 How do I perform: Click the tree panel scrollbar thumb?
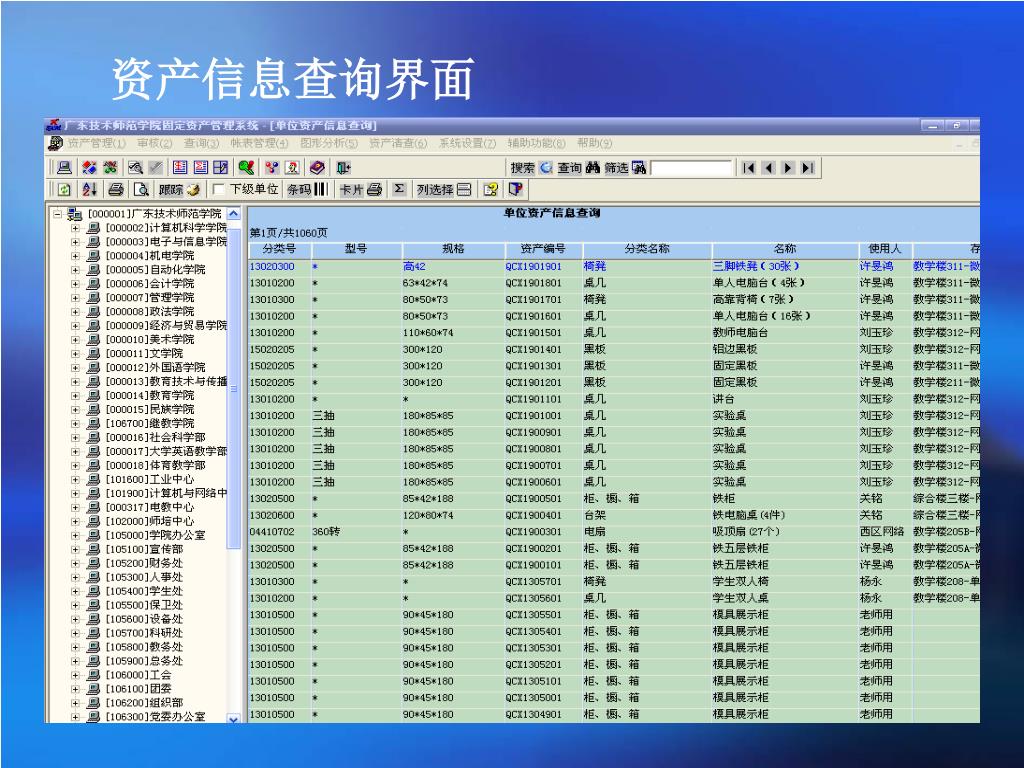point(233,389)
